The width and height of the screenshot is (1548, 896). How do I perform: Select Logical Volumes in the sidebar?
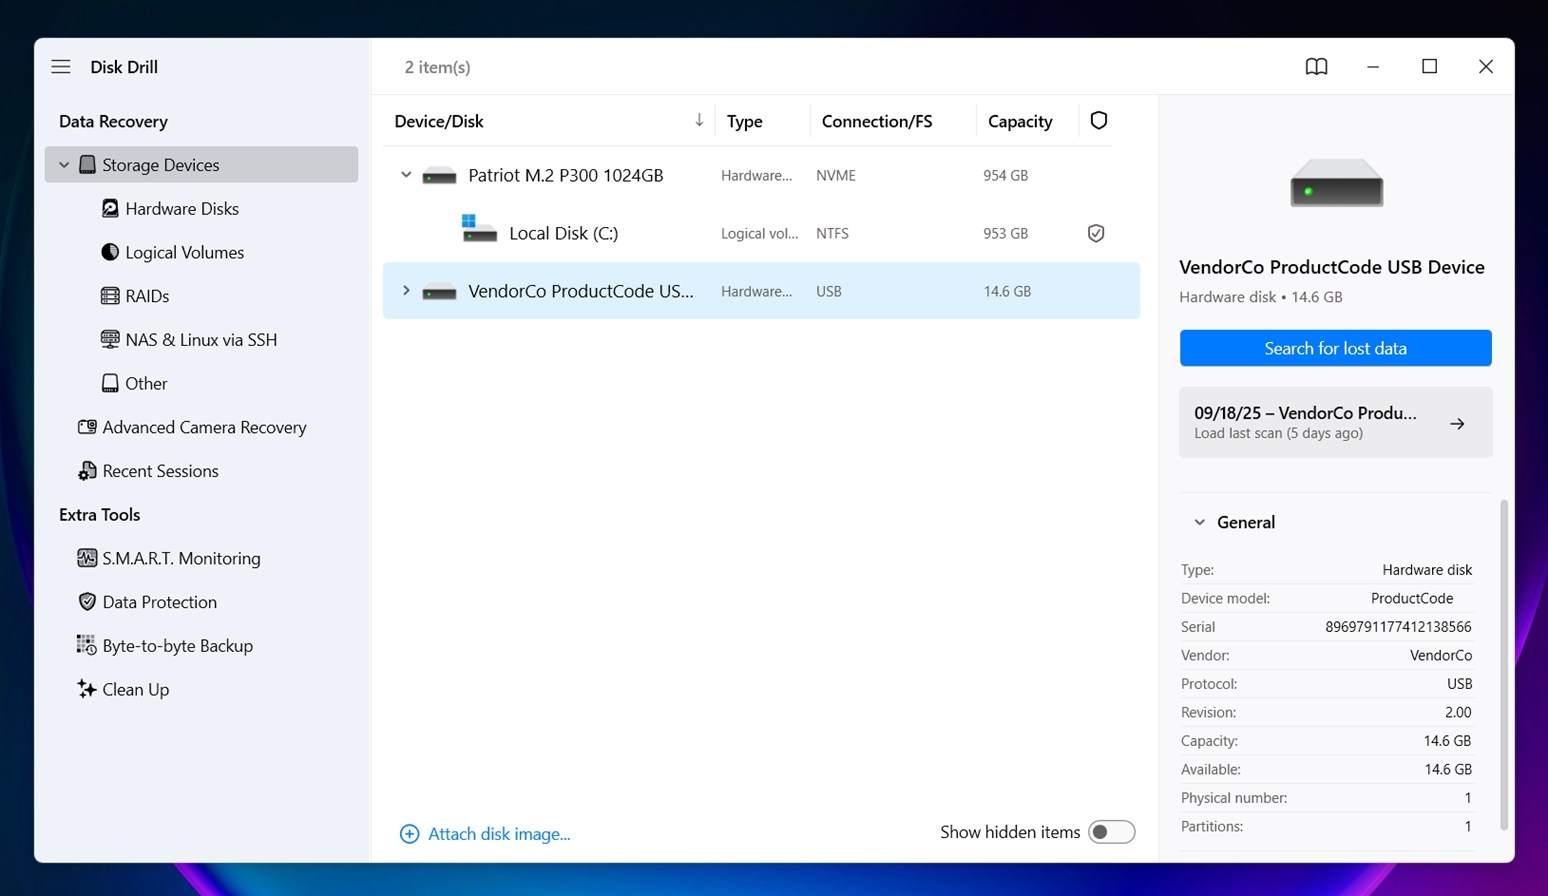coord(184,252)
